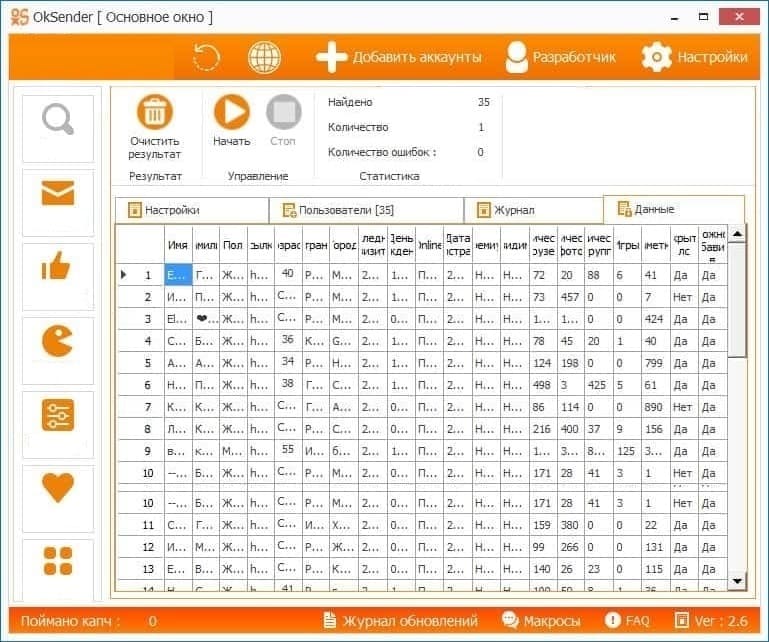
Task: Click cell value 125 in row 9
Action: (626, 451)
